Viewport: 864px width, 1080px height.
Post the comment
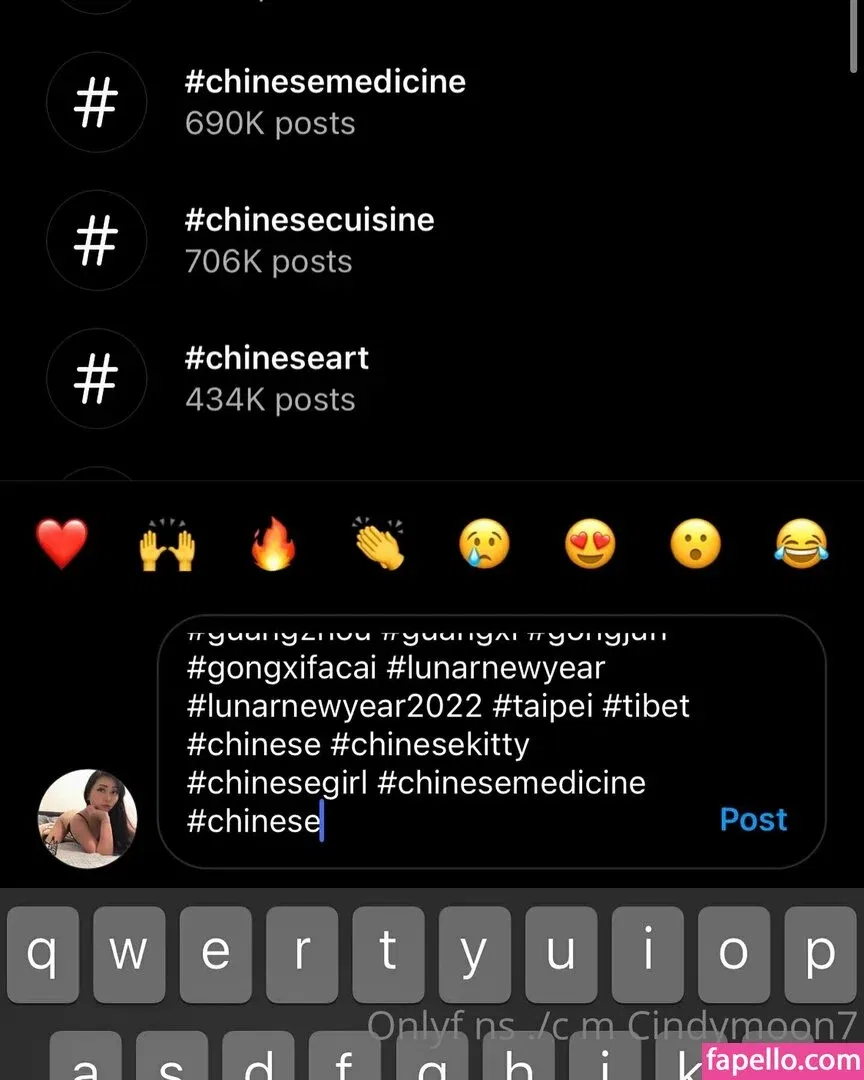tap(753, 819)
